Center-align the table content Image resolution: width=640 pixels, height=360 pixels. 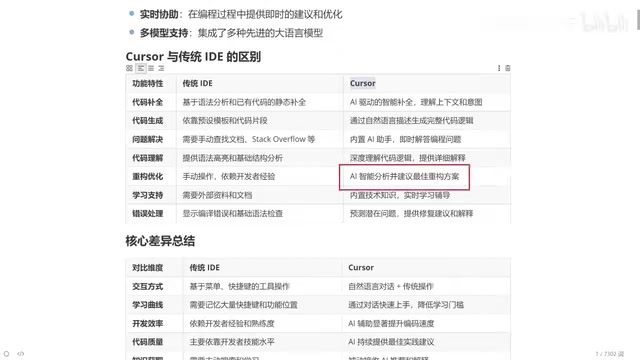tap(151, 68)
